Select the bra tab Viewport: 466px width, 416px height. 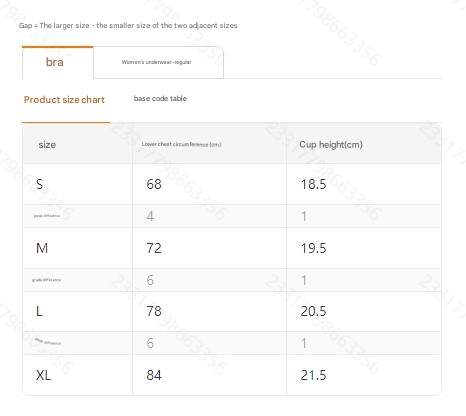[58, 62]
